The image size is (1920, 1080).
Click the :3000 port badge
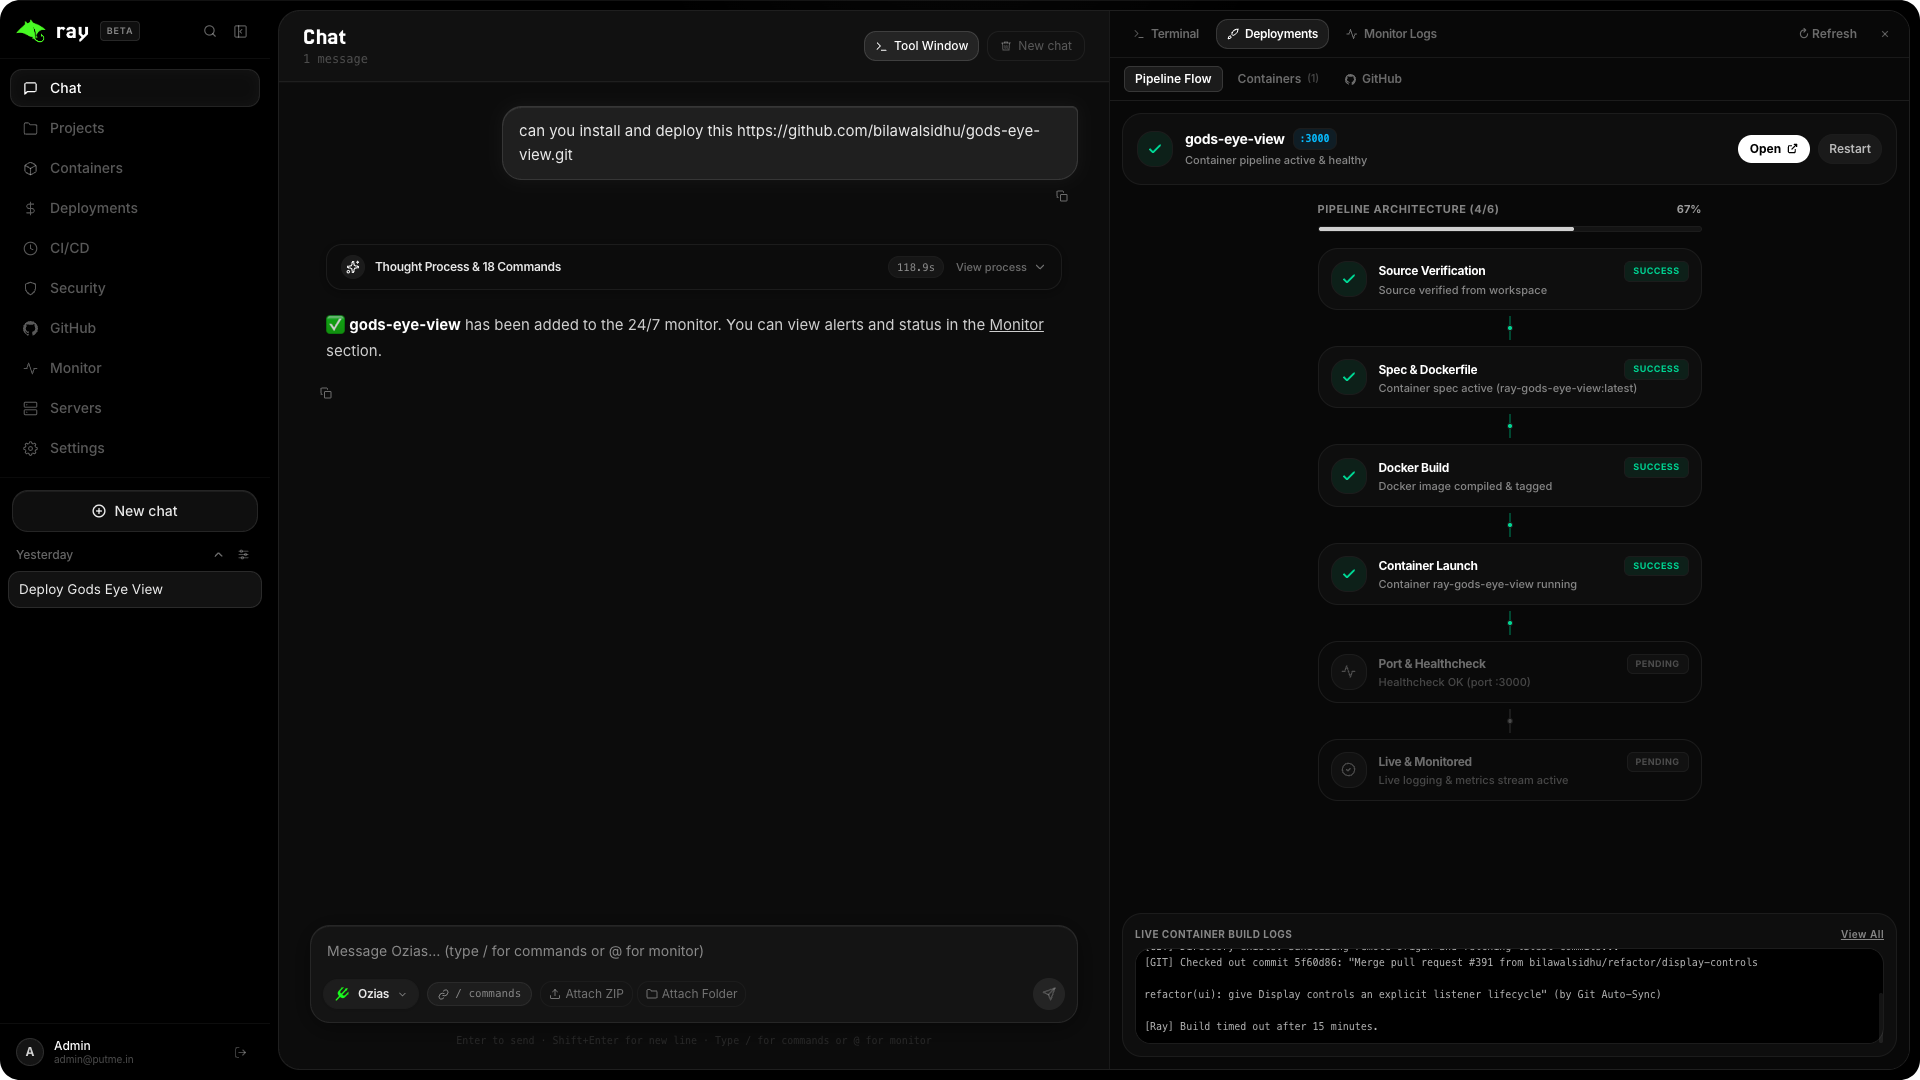click(x=1315, y=139)
